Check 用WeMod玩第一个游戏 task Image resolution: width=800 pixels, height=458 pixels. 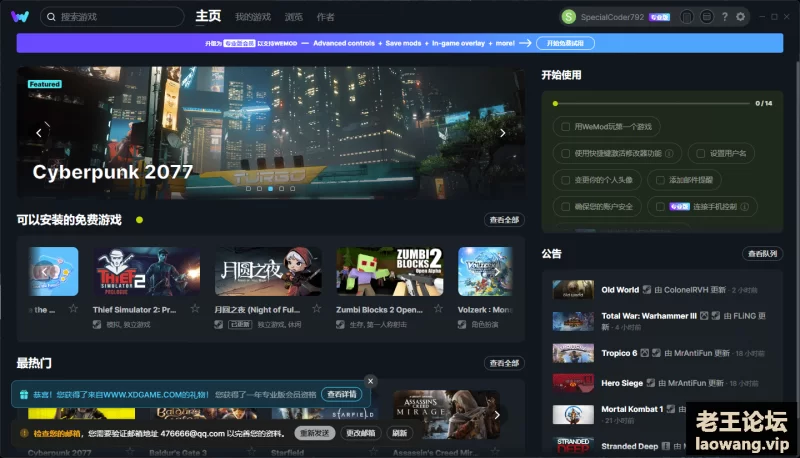pos(565,126)
